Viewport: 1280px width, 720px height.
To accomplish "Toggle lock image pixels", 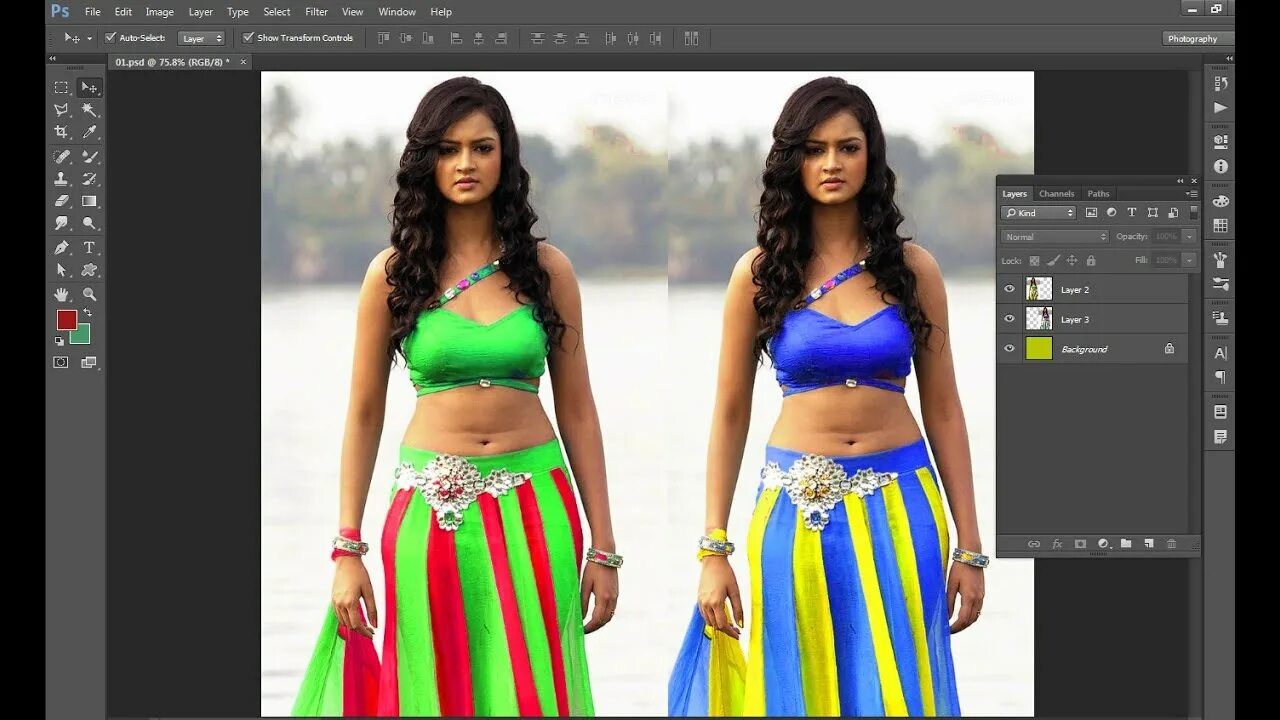I will [x=1053, y=260].
